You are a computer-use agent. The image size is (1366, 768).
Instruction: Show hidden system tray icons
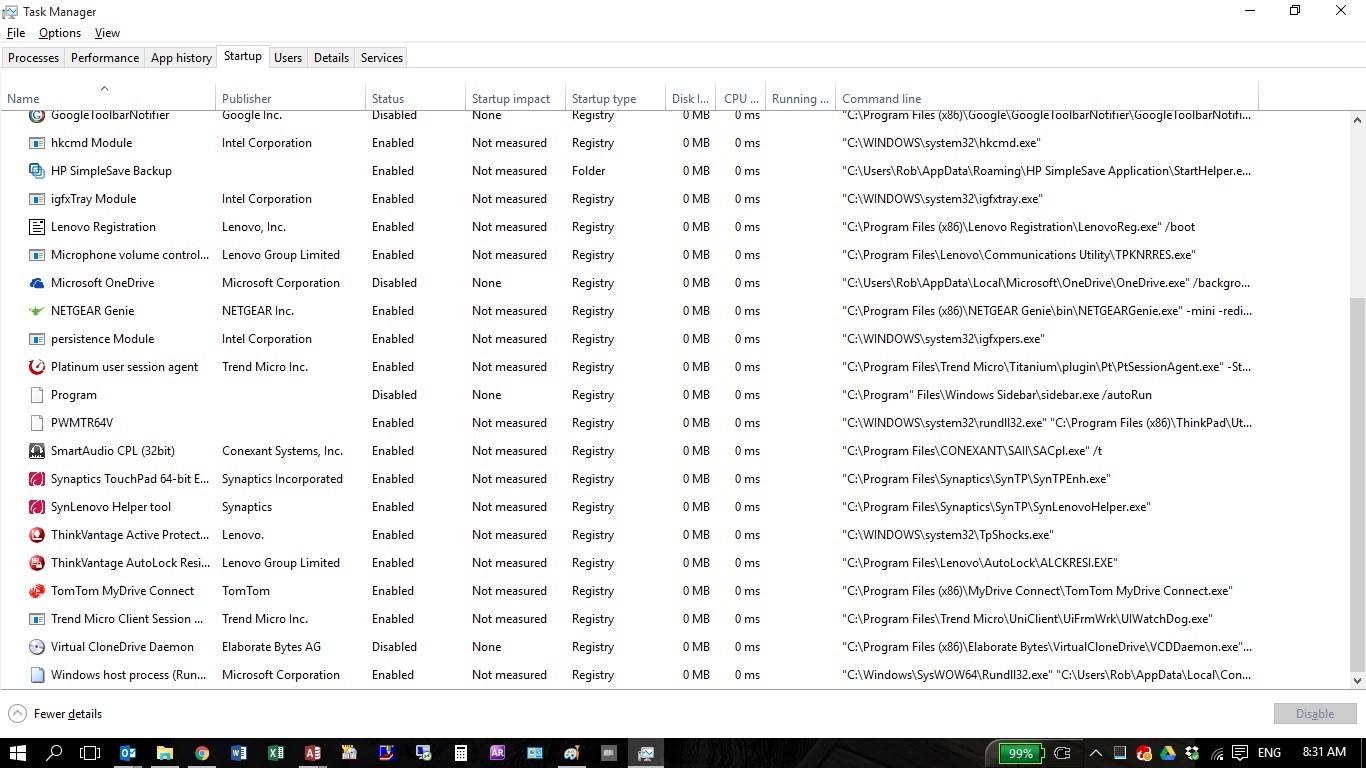click(1096, 753)
